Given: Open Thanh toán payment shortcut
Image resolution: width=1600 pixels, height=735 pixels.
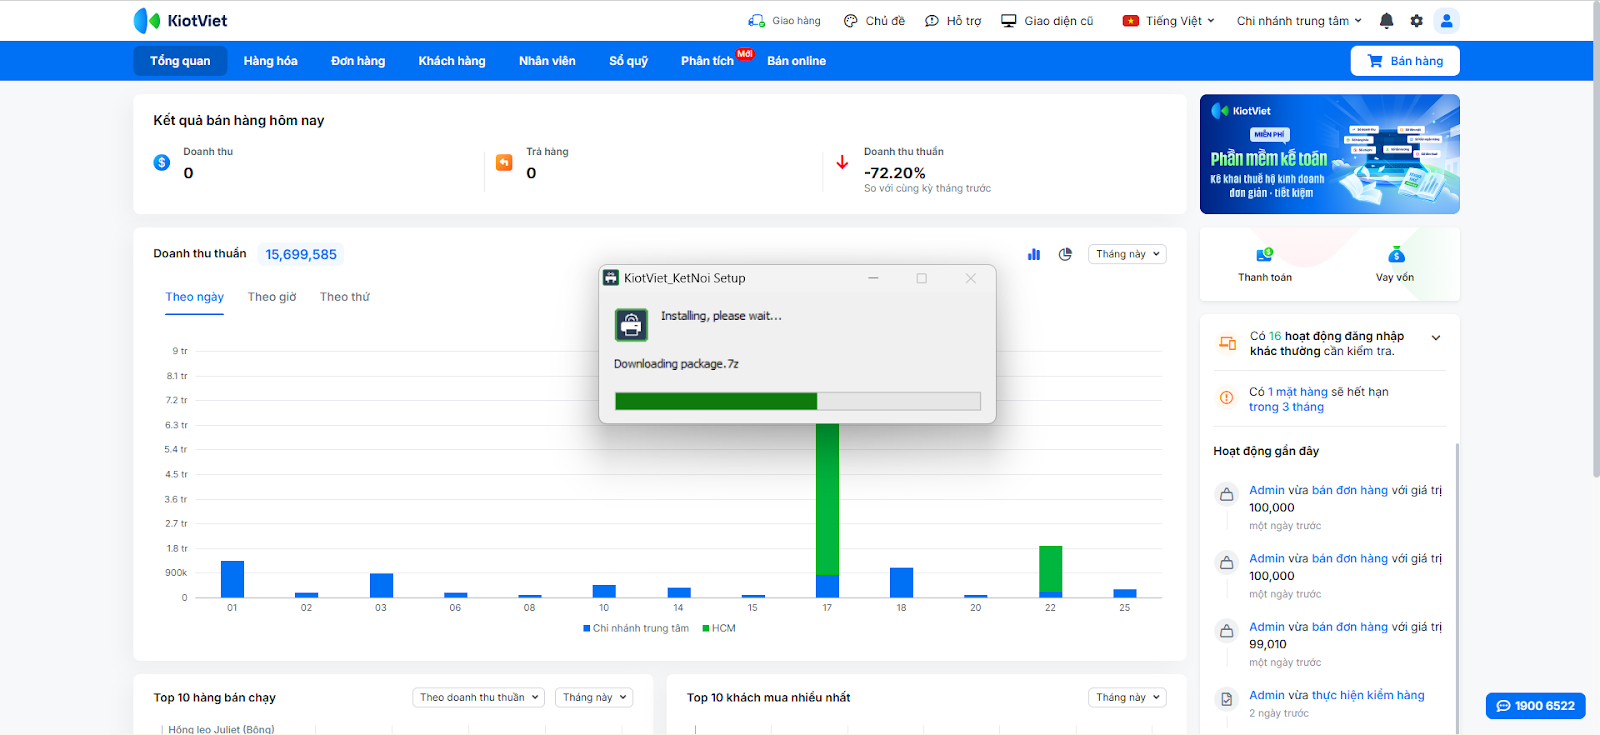Looking at the screenshot, I should click(x=1264, y=265).
